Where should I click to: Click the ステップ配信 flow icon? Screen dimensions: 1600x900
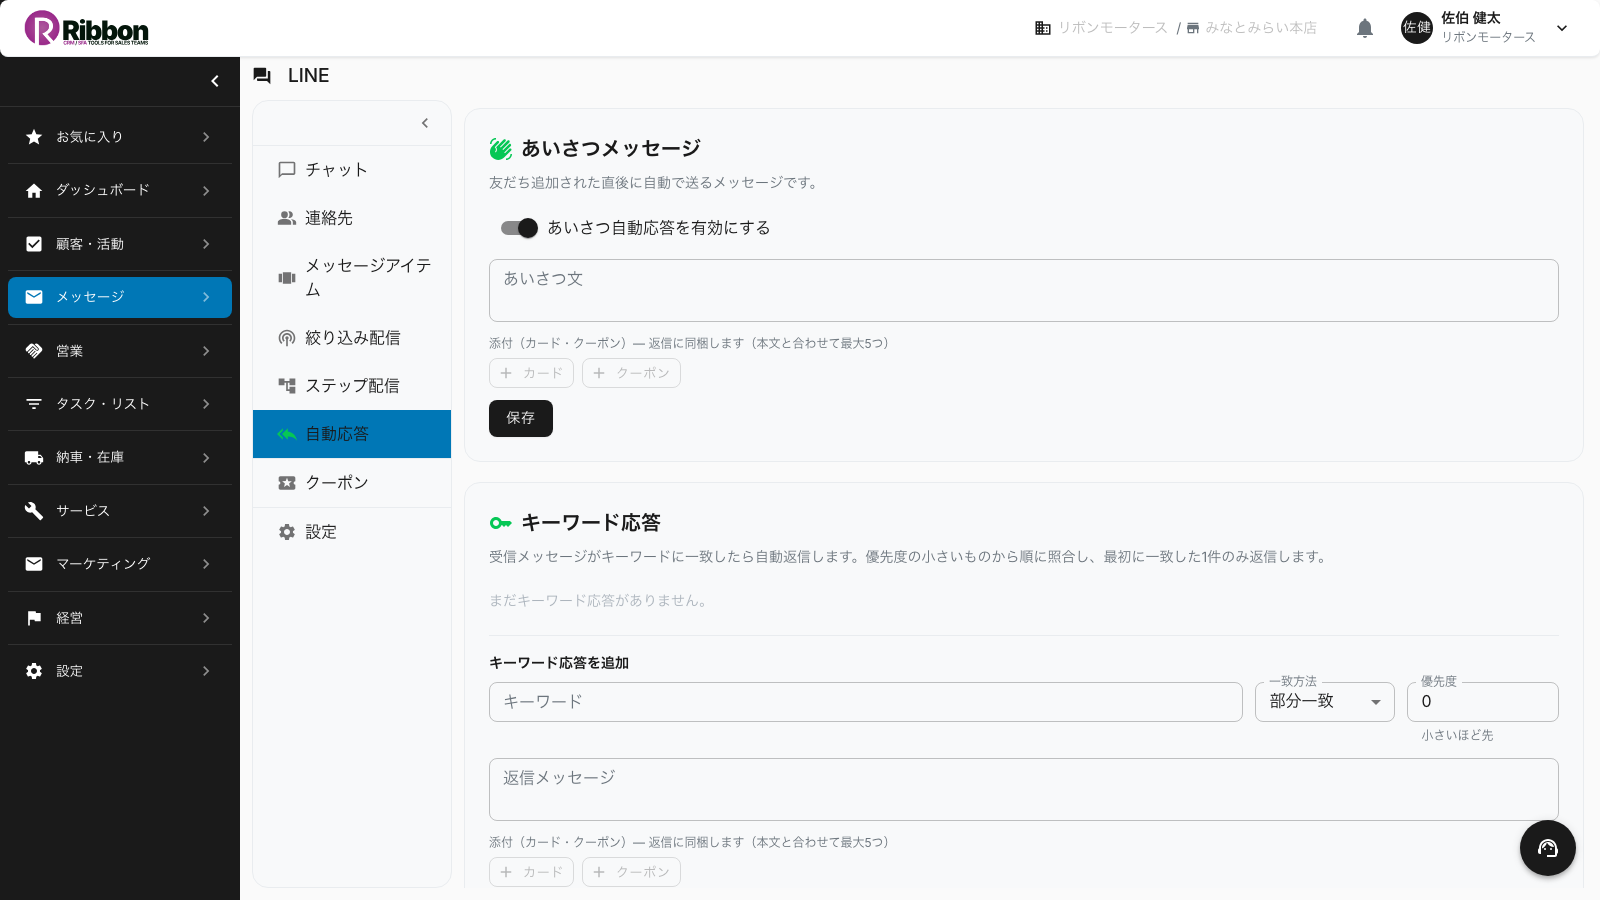[287, 386]
